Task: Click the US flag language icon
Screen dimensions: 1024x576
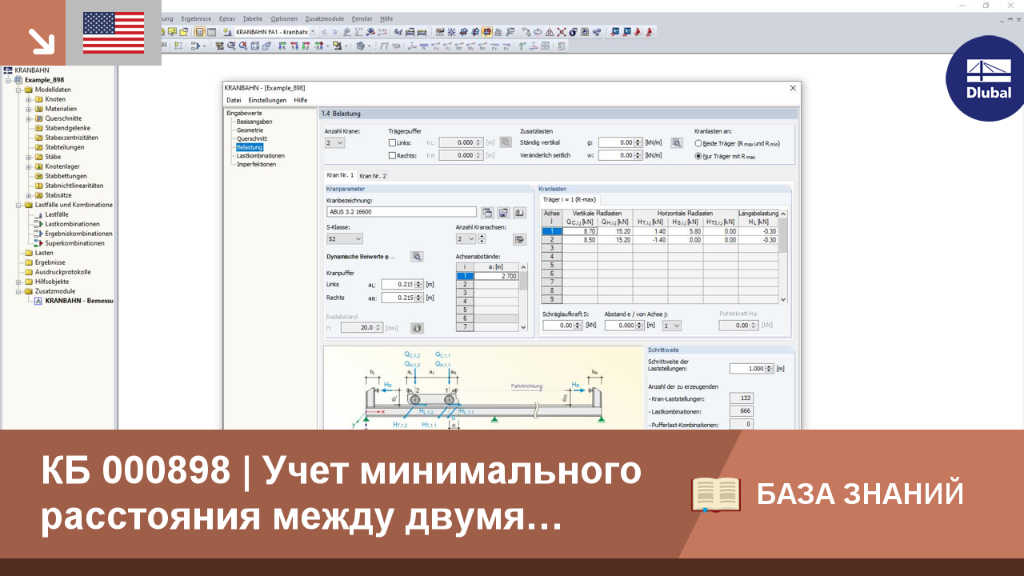Action: pos(114,33)
